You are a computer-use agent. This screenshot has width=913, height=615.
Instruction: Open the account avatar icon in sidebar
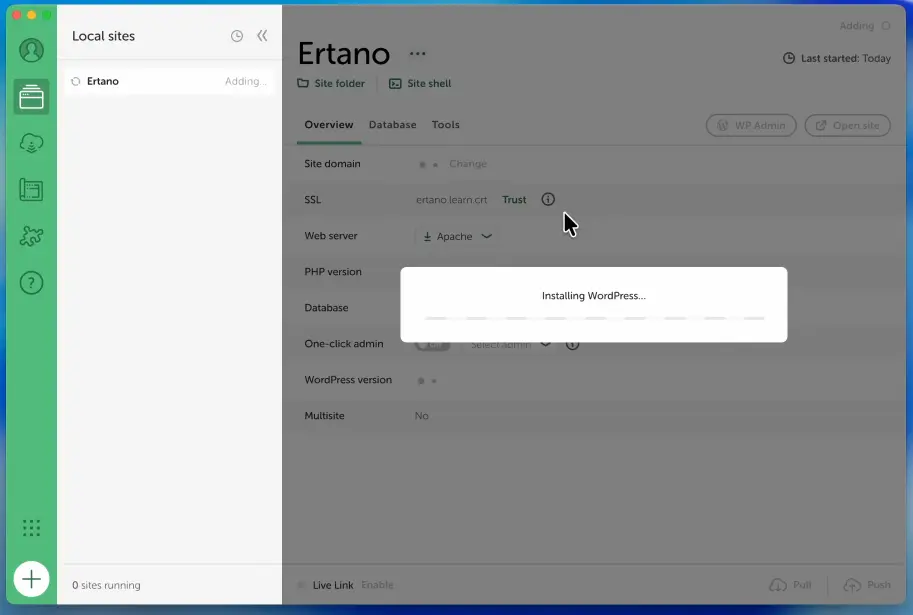tap(31, 50)
